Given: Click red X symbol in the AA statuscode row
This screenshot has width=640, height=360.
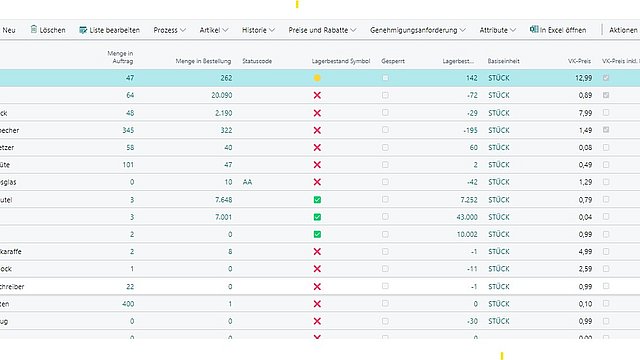Looking at the screenshot, I should coord(317,182).
